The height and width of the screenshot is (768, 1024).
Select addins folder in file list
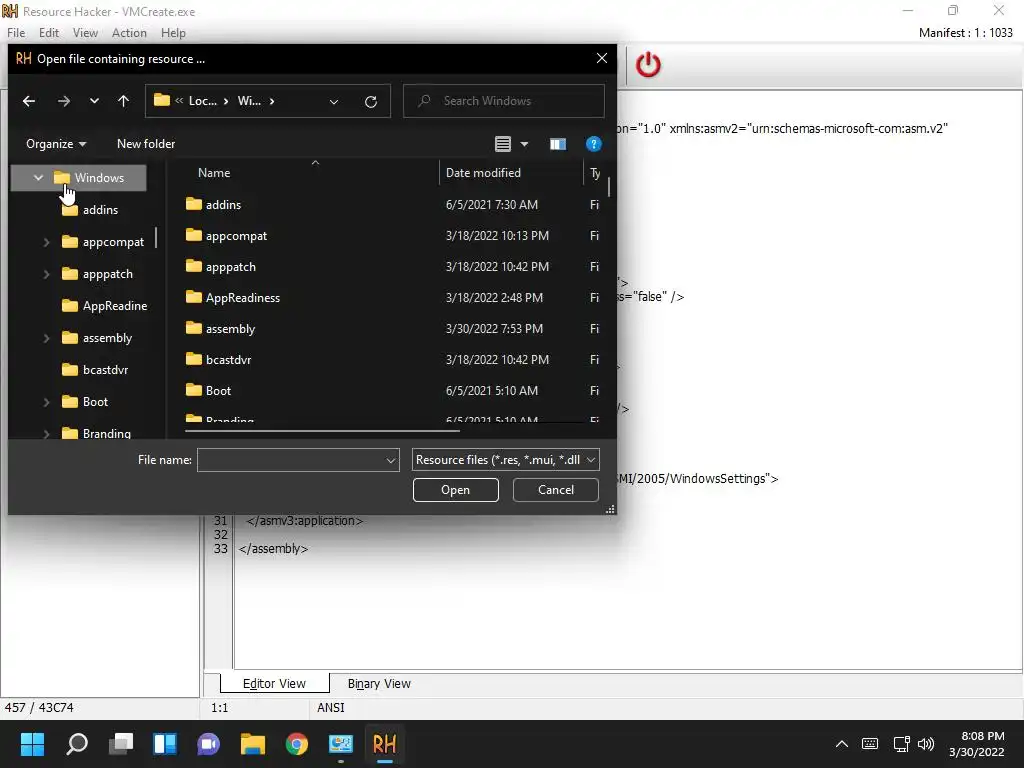point(214,204)
